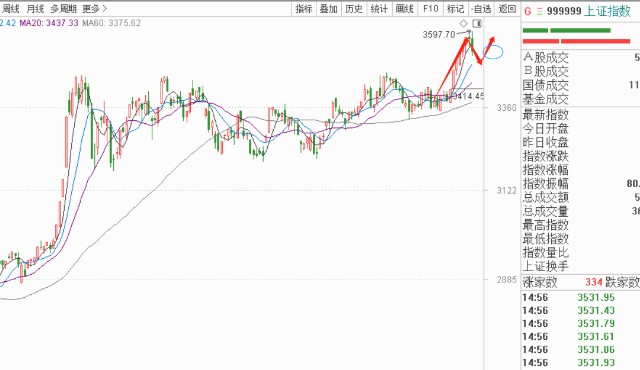Image resolution: width=640 pixels, height=370 pixels.
Task: Open the 历史 history button
Action: coord(354,9)
